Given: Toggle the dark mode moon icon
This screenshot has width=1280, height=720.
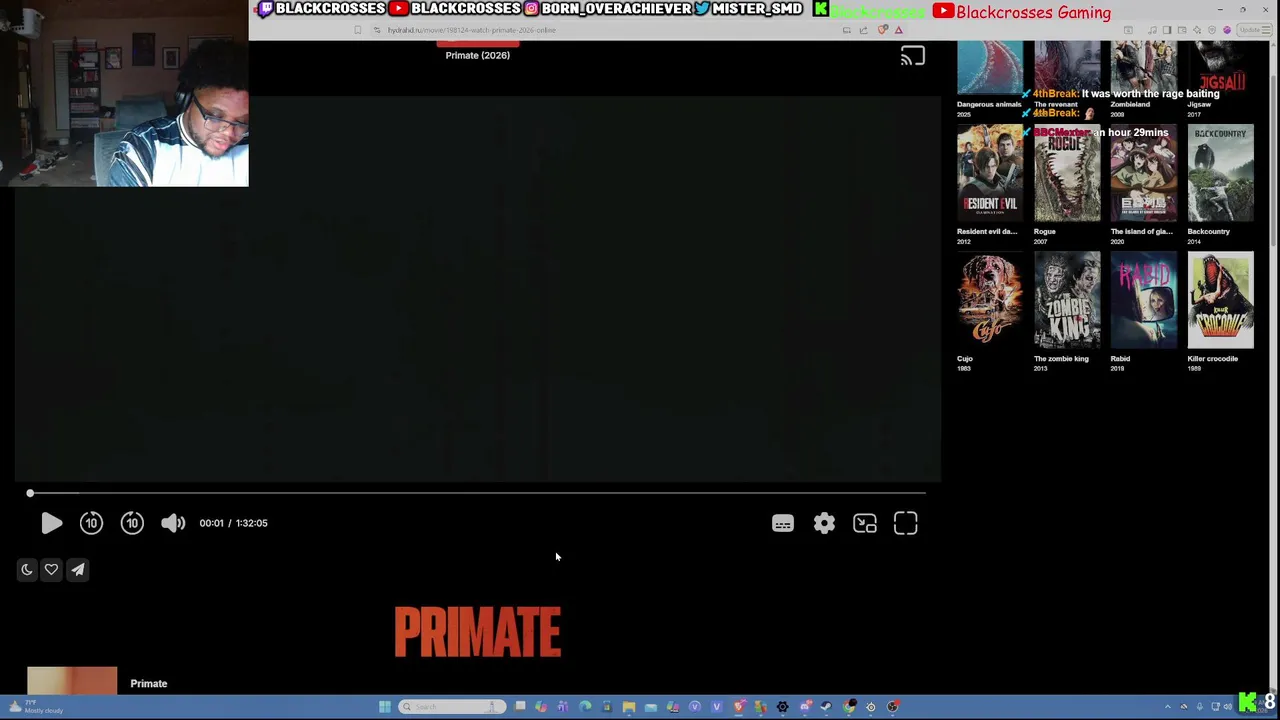Looking at the screenshot, I should tap(27, 569).
